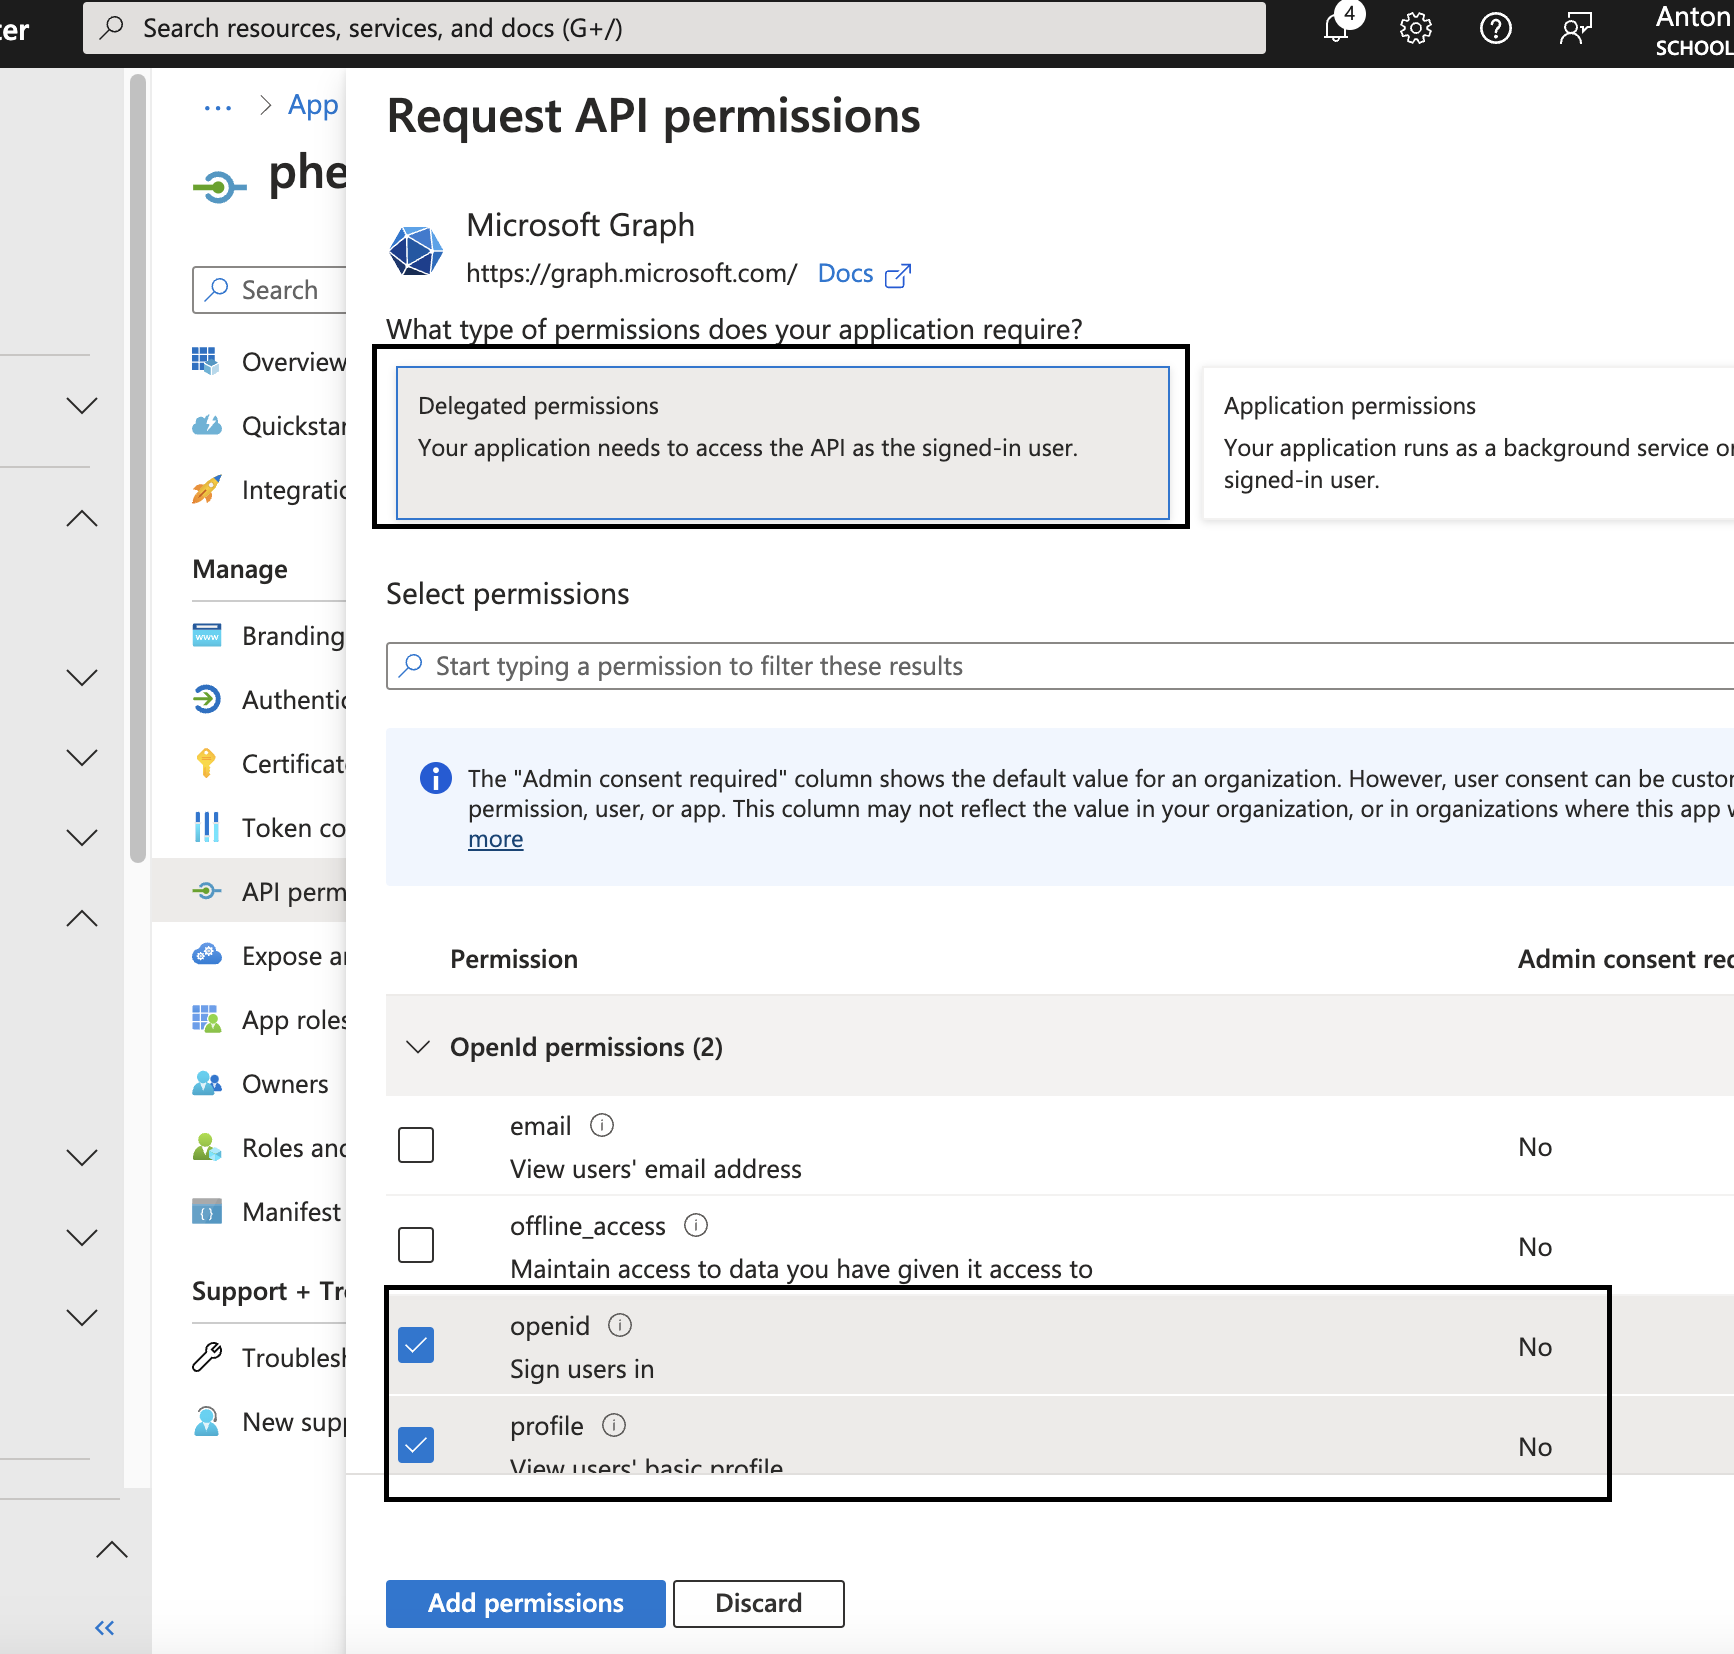Click the Docs external link icon
Viewport: 1734px width, 1654px height.
point(898,275)
